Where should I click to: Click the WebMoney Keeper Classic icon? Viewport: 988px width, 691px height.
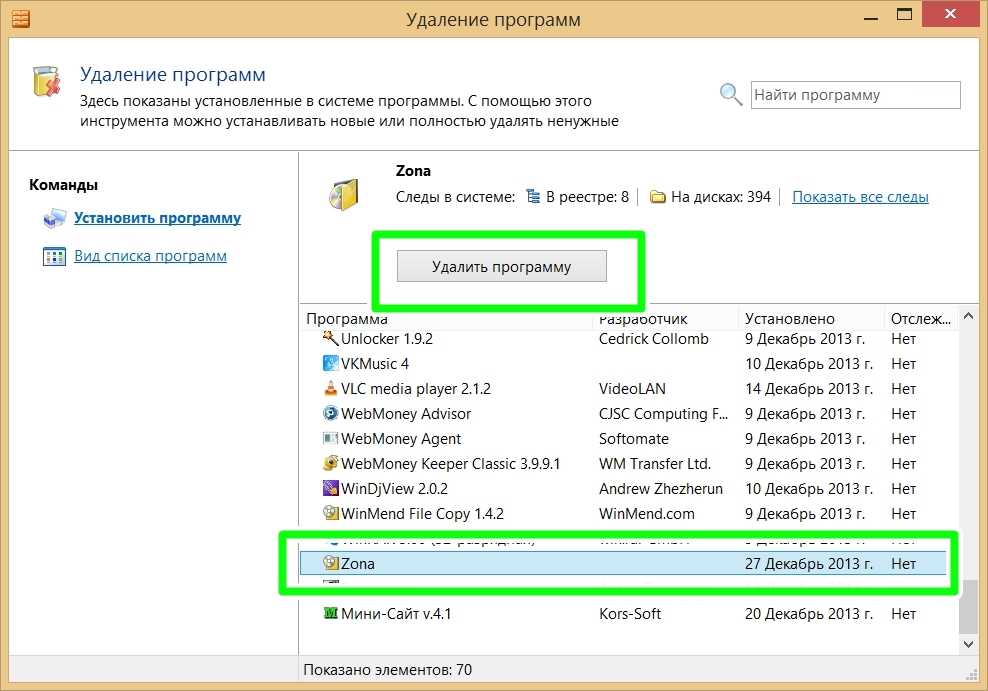coord(331,464)
